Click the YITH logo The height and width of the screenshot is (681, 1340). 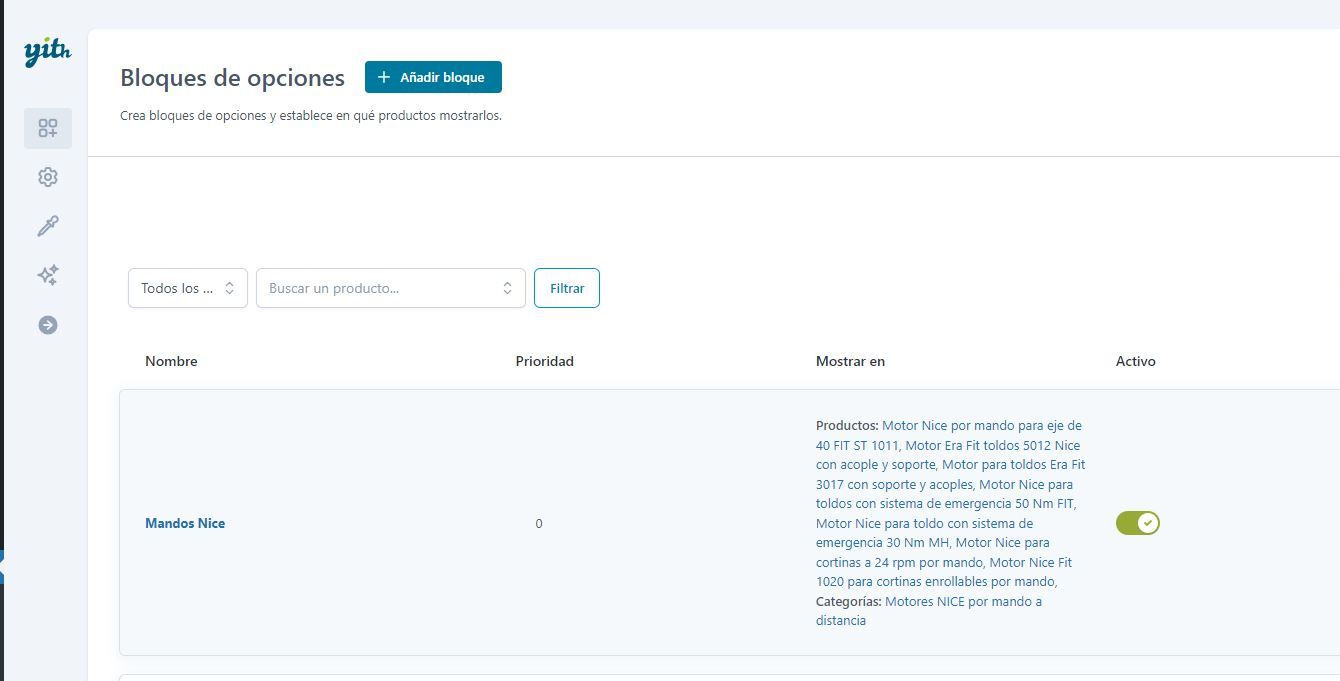(x=47, y=52)
